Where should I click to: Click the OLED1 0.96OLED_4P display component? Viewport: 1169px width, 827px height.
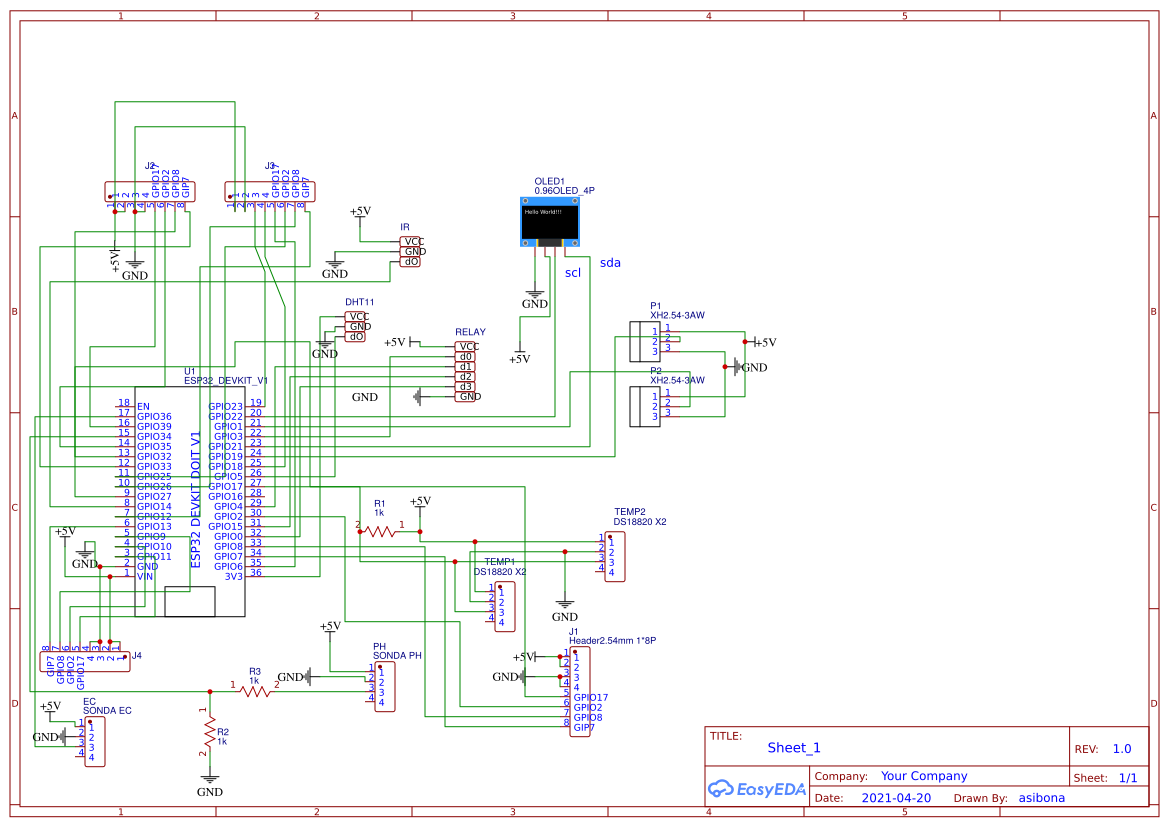[x=549, y=220]
